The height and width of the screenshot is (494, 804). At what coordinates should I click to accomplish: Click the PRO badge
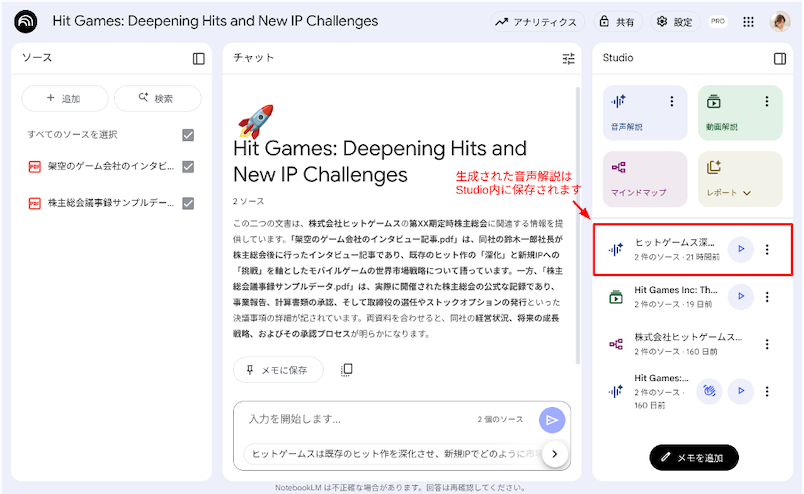[x=718, y=21]
